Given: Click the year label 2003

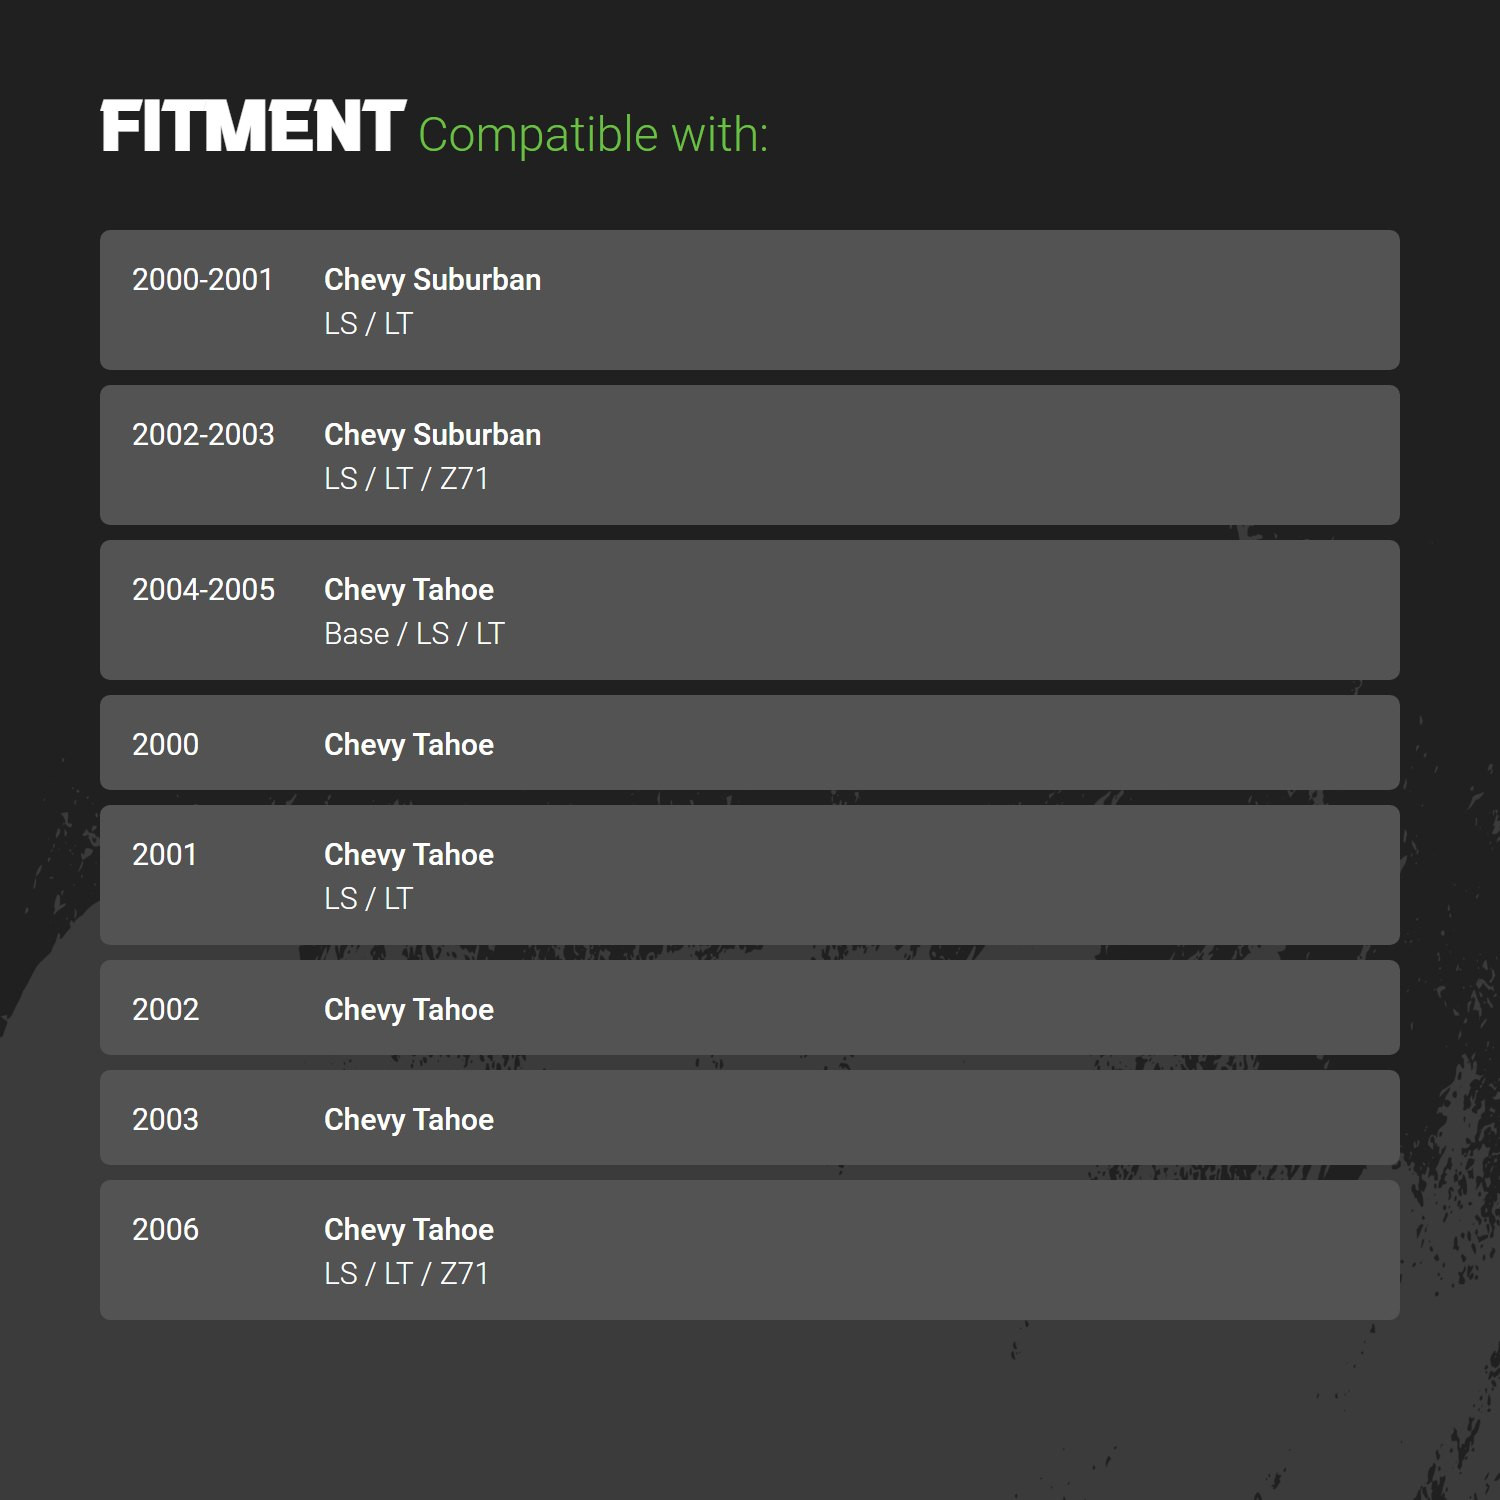Looking at the screenshot, I should tap(166, 1120).
